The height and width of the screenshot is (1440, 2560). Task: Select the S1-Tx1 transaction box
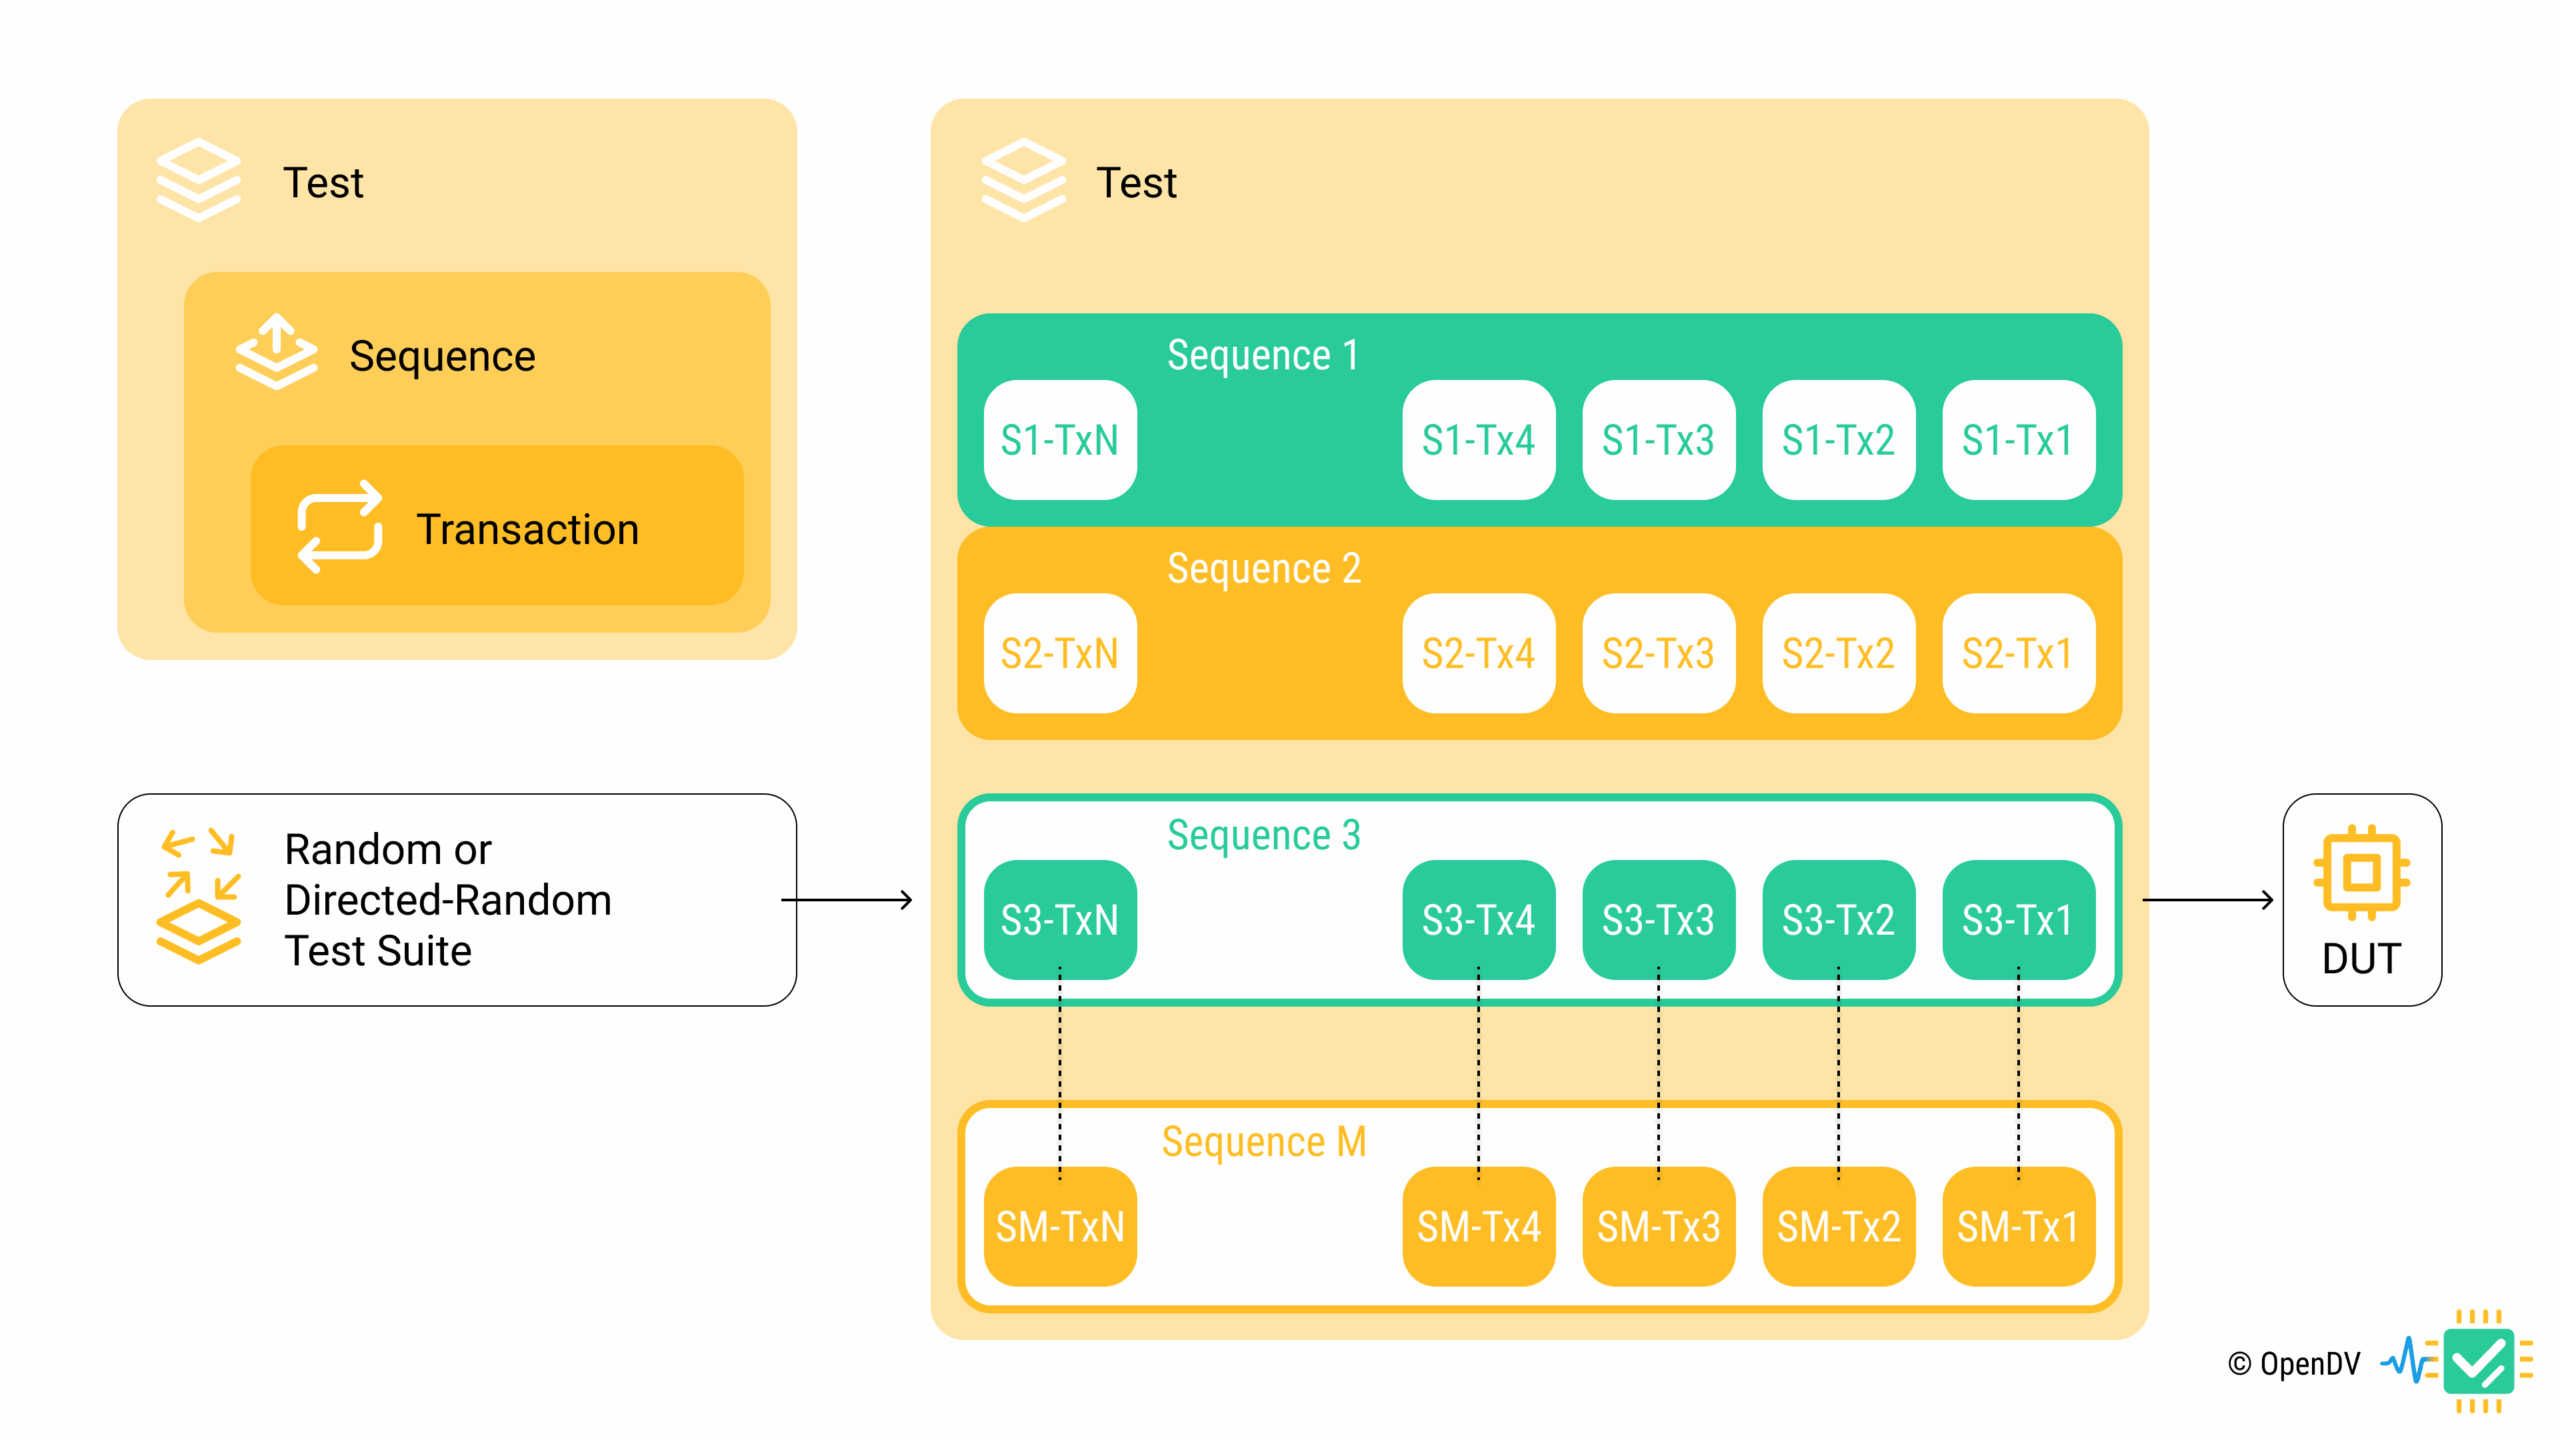[x=2017, y=440]
